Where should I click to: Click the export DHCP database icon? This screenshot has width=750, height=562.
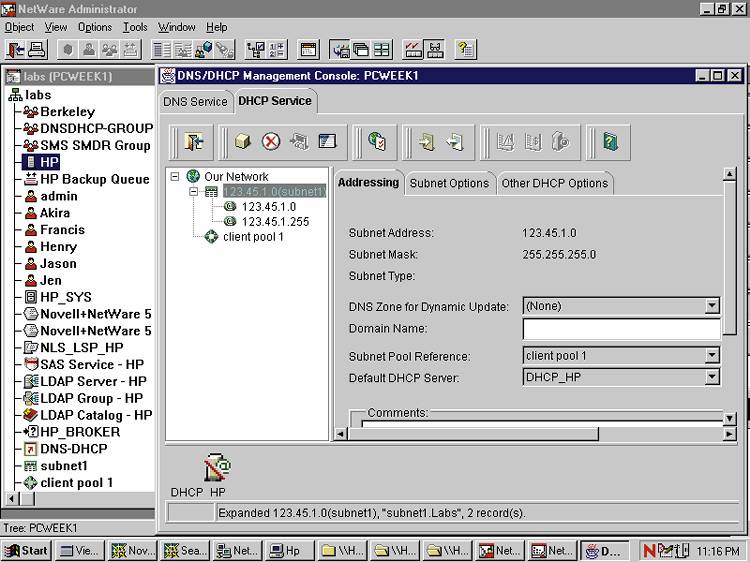[x=455, y=142]
